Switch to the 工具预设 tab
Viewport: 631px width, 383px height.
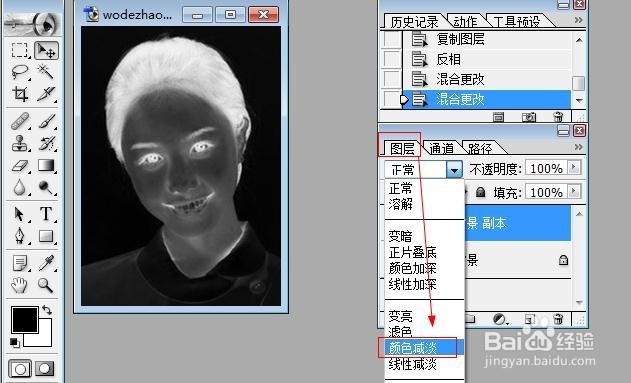[x=517, y=22]
